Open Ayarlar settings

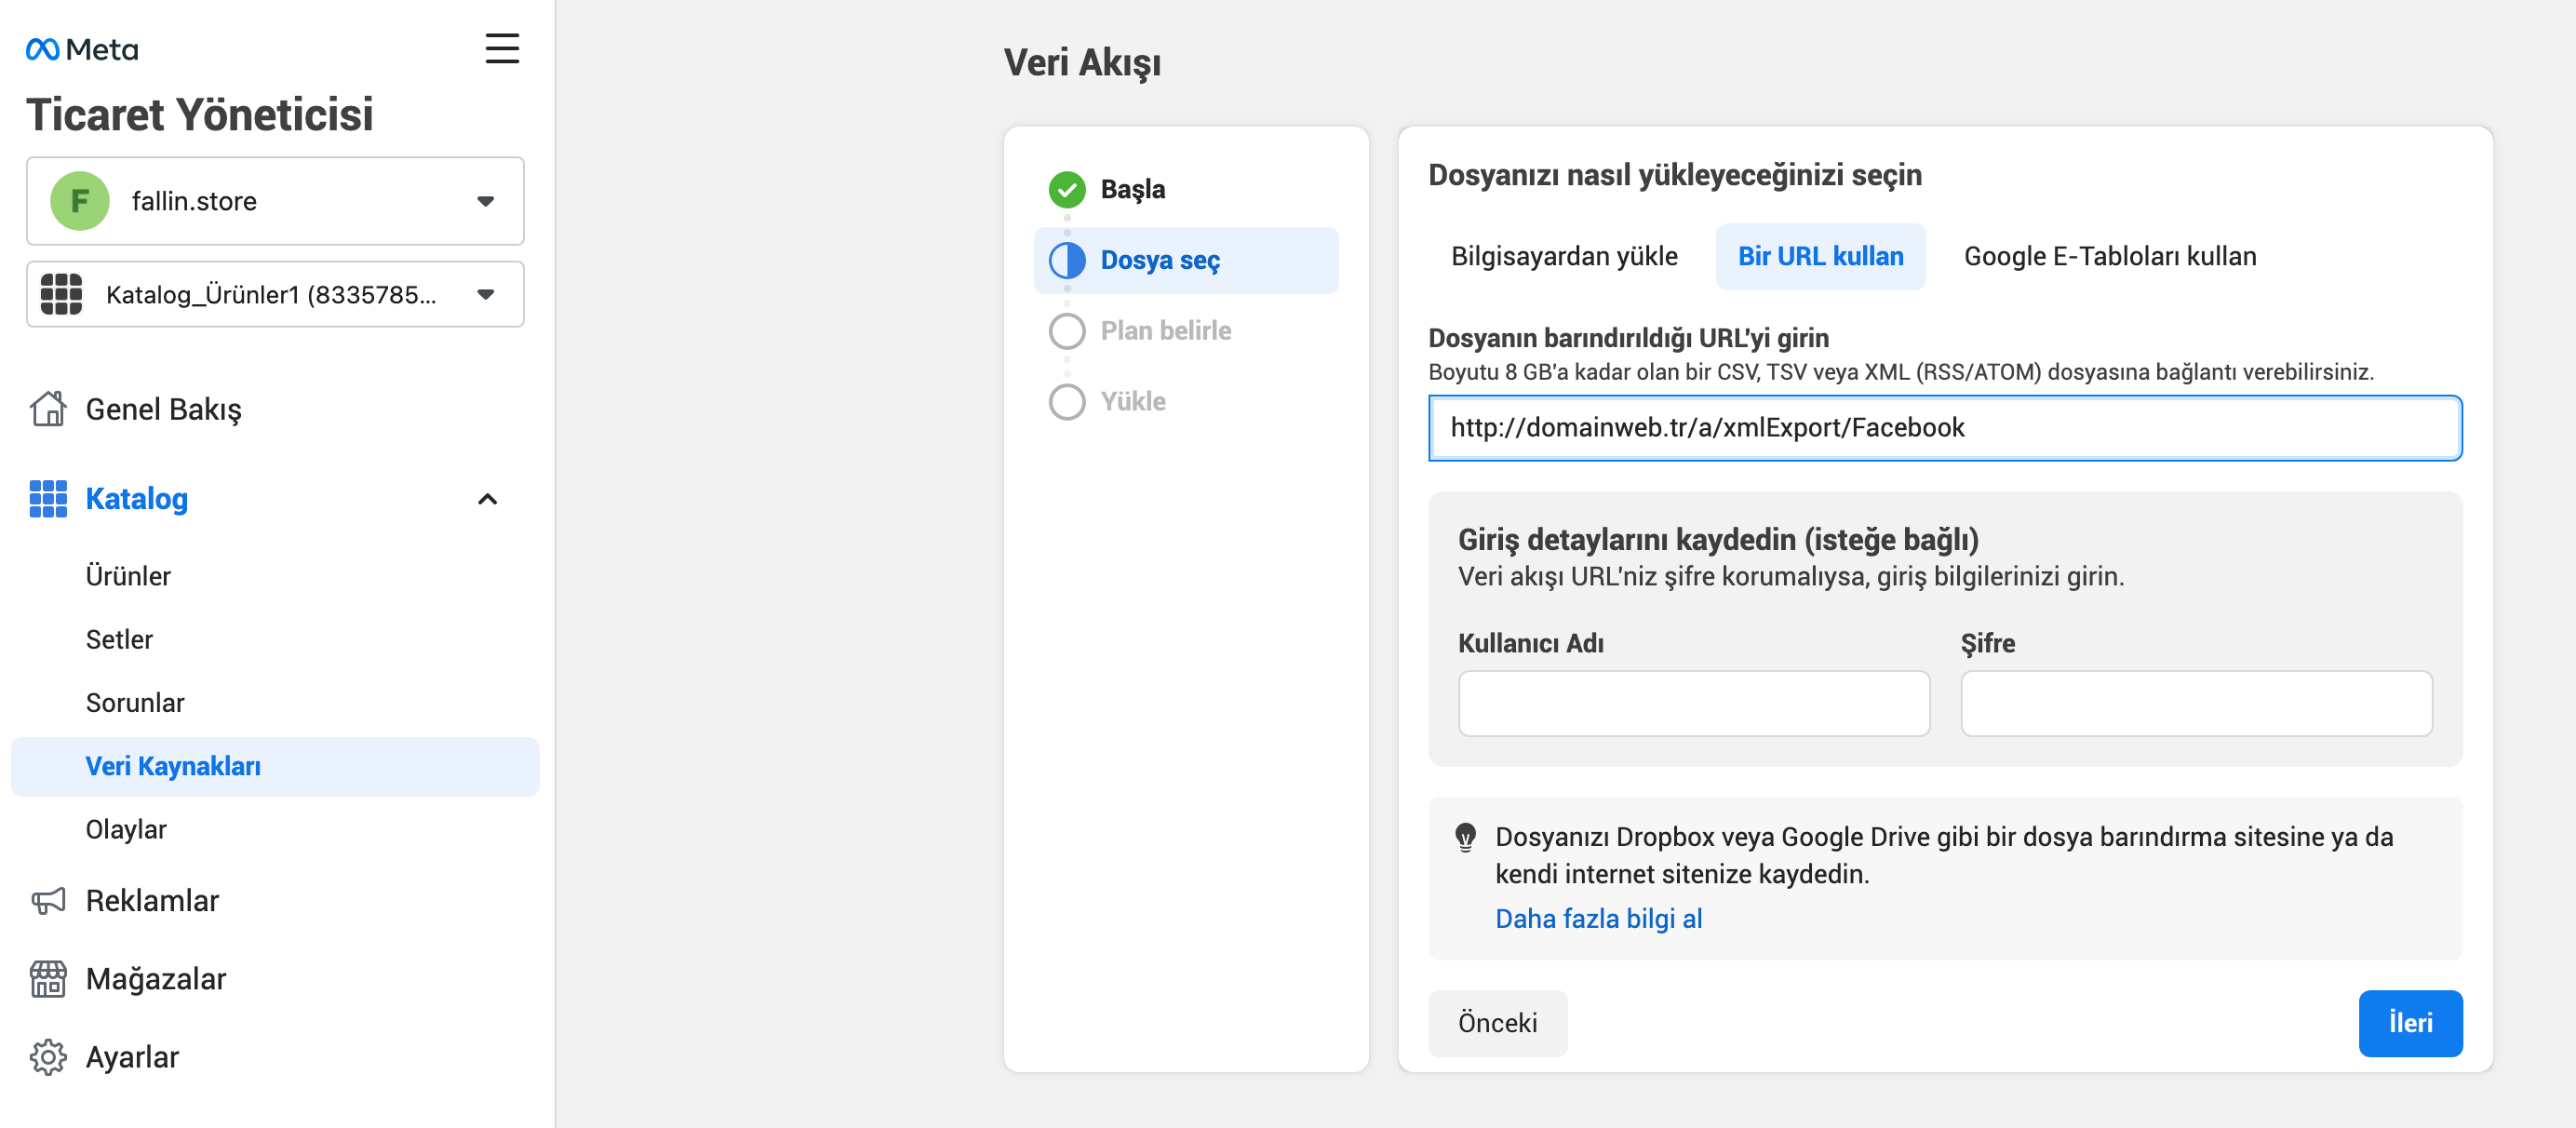pyautogui.click(x=132, y=1056)
